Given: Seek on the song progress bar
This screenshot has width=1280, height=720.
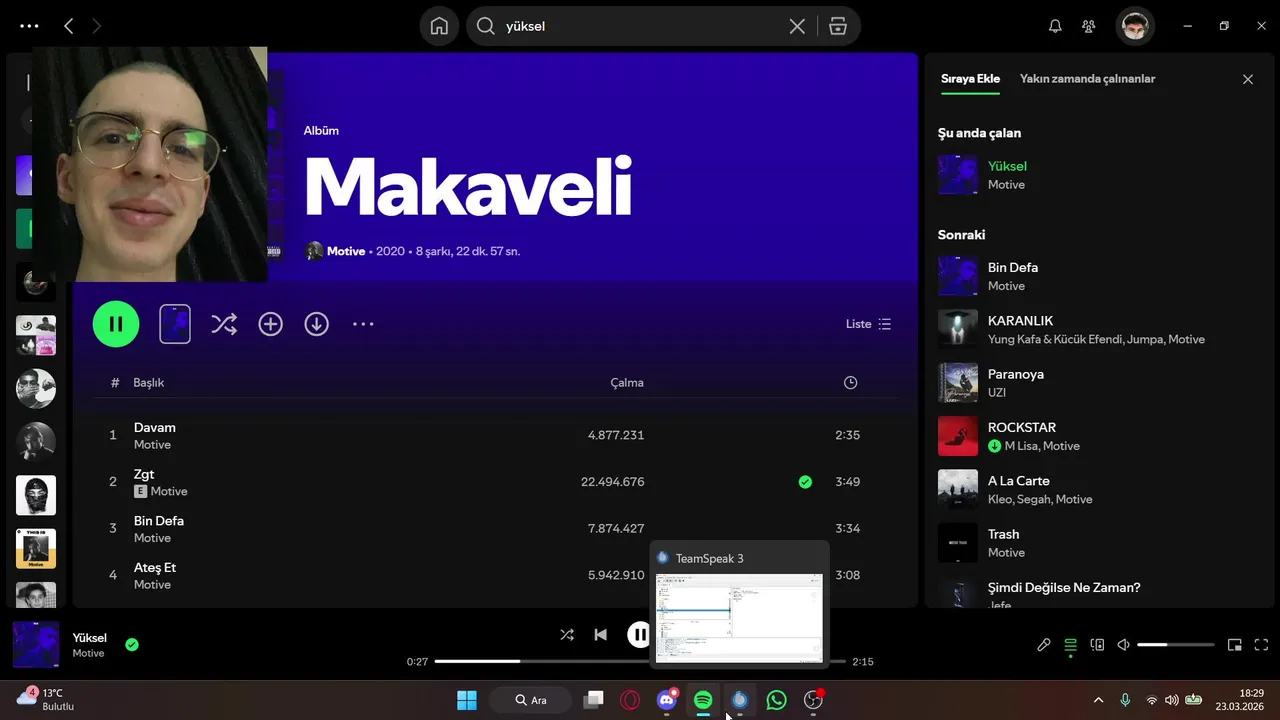Looking at the screenshot, I should [640, 661].
